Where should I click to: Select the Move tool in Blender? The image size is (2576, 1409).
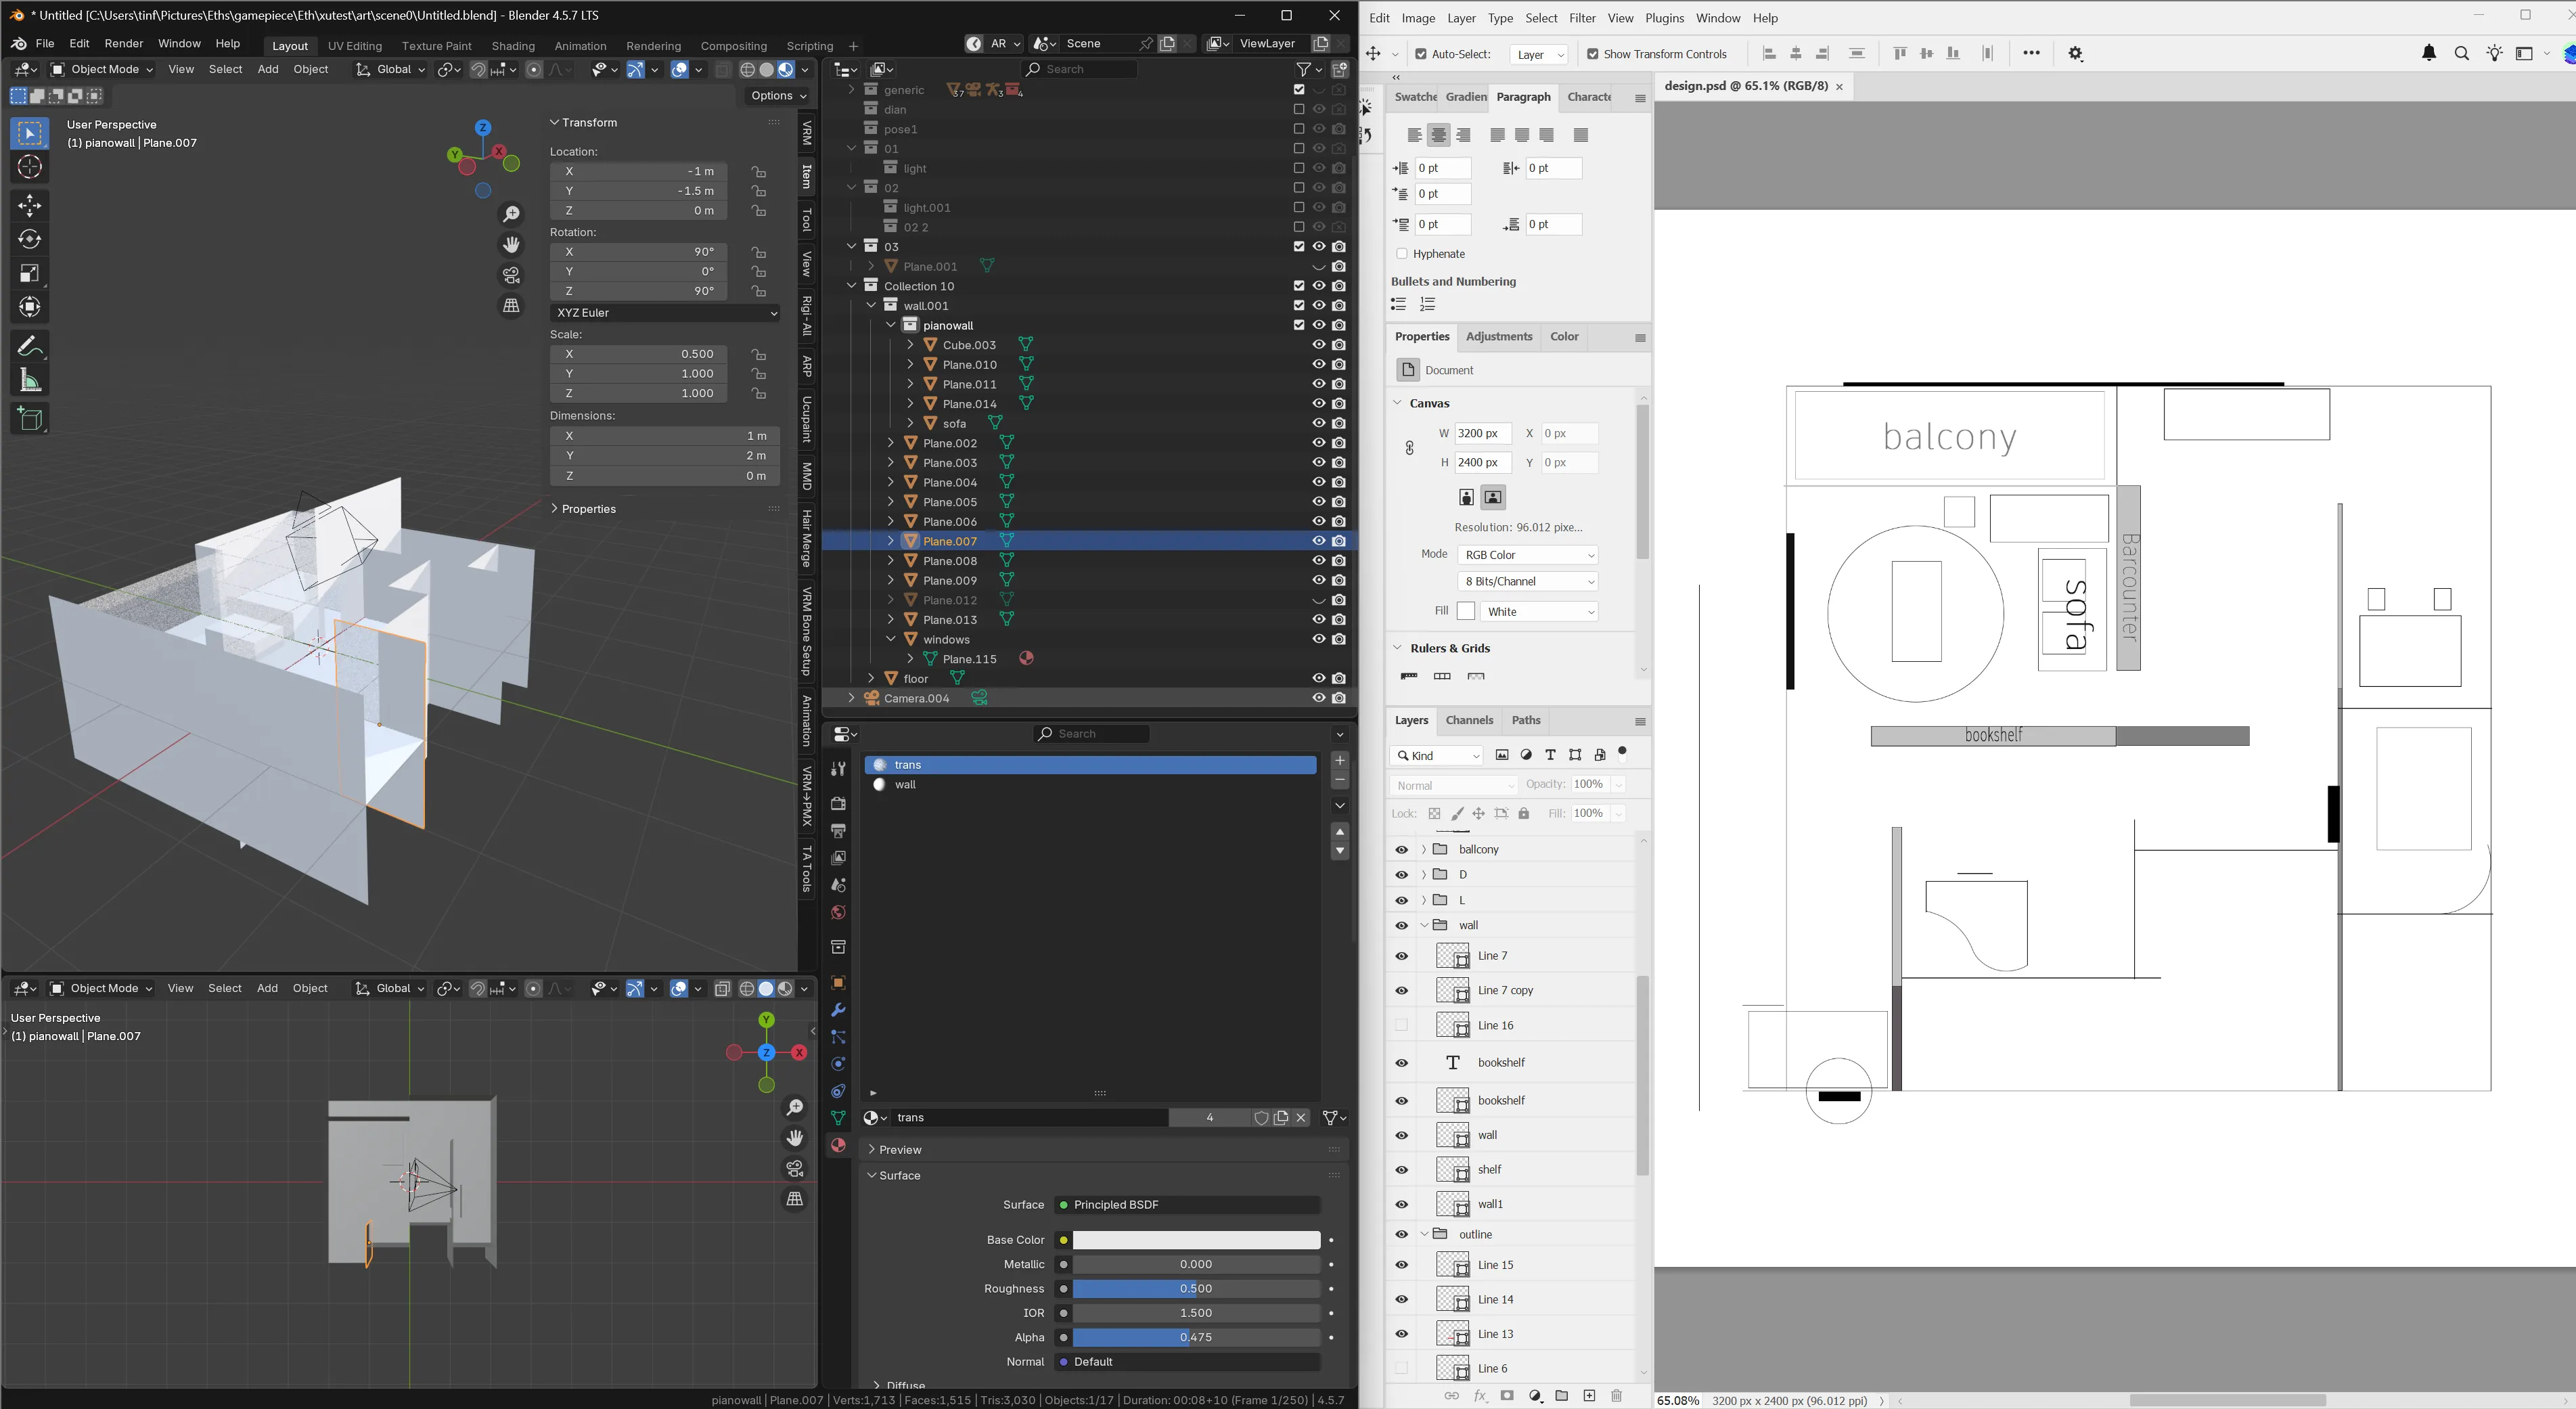tap(30, 206)
